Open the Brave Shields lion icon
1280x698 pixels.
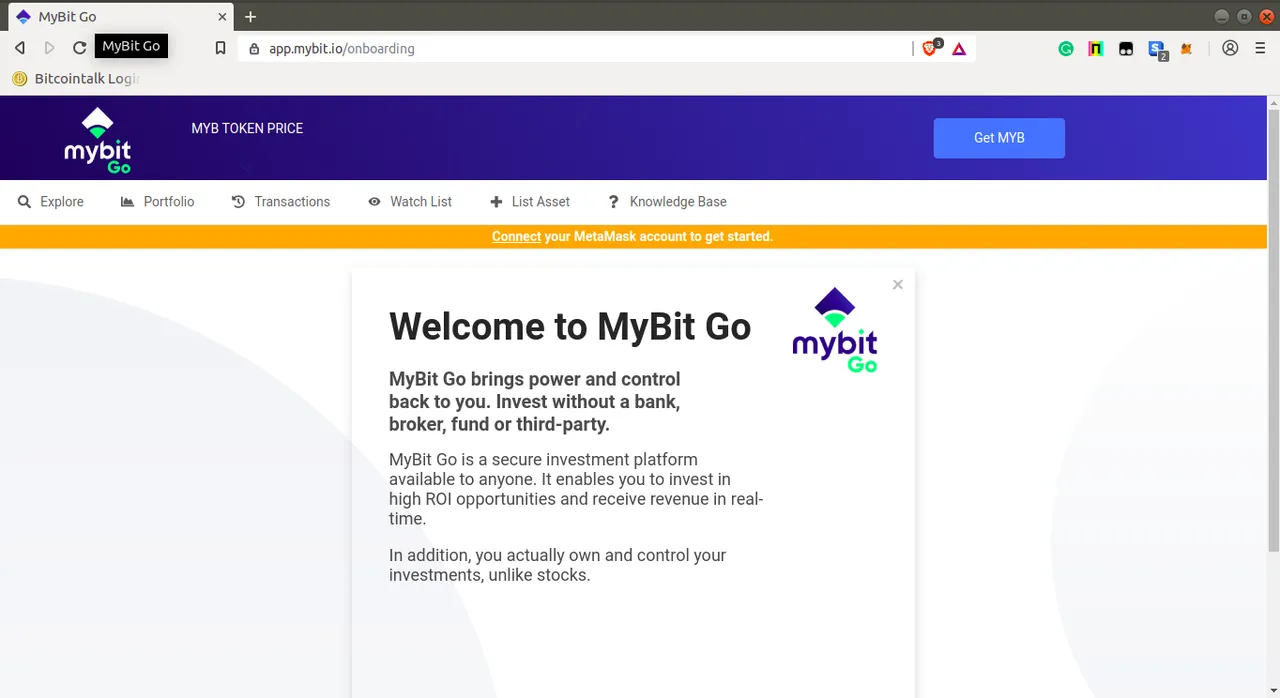point(931,47)
